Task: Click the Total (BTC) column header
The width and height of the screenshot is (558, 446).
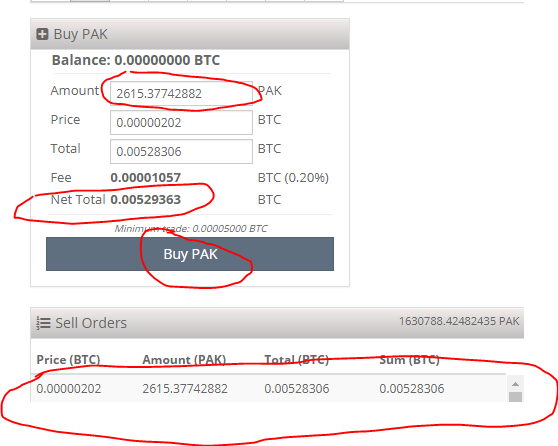Action: tap(296, 360)
